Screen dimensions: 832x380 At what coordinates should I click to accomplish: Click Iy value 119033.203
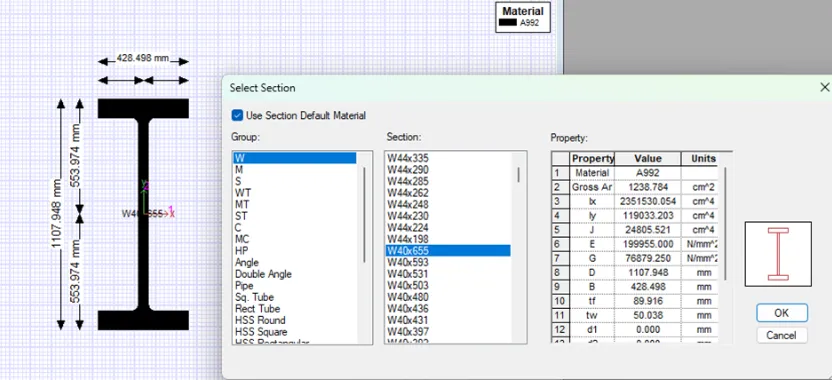pos(647,216)
